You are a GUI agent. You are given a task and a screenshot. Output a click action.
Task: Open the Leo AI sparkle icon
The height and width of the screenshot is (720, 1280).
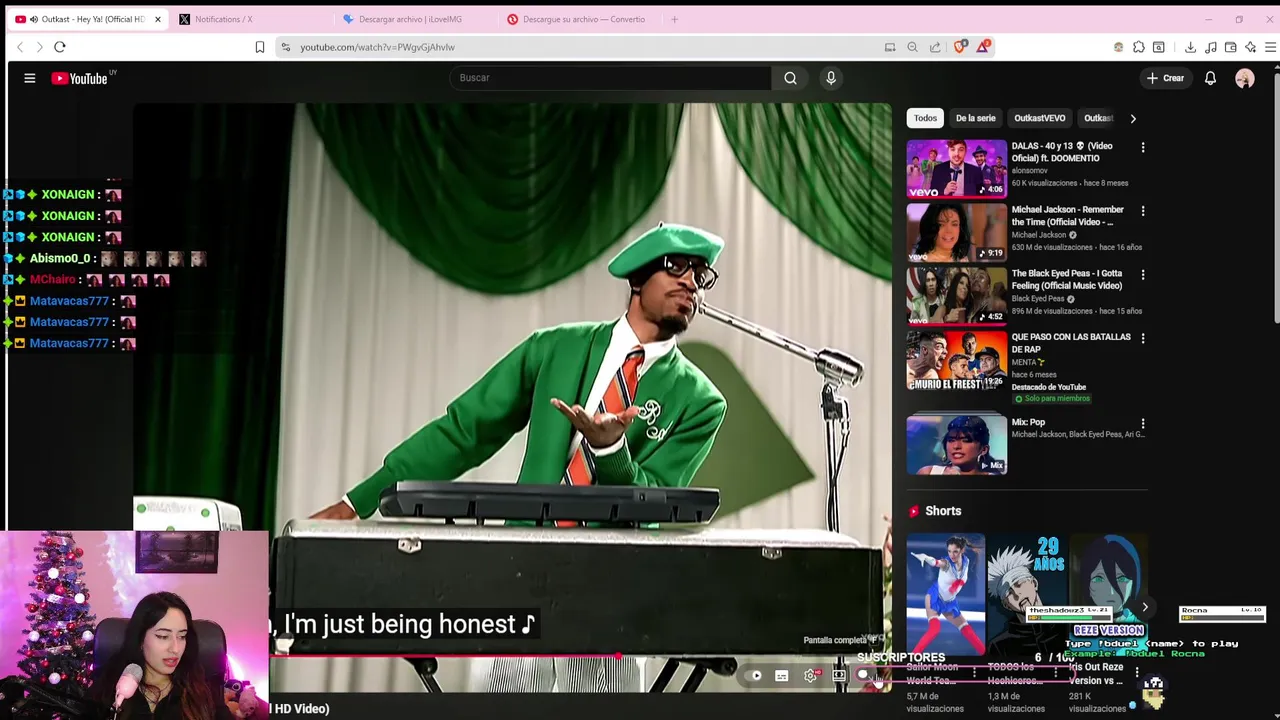click(x=1251, y=47)
